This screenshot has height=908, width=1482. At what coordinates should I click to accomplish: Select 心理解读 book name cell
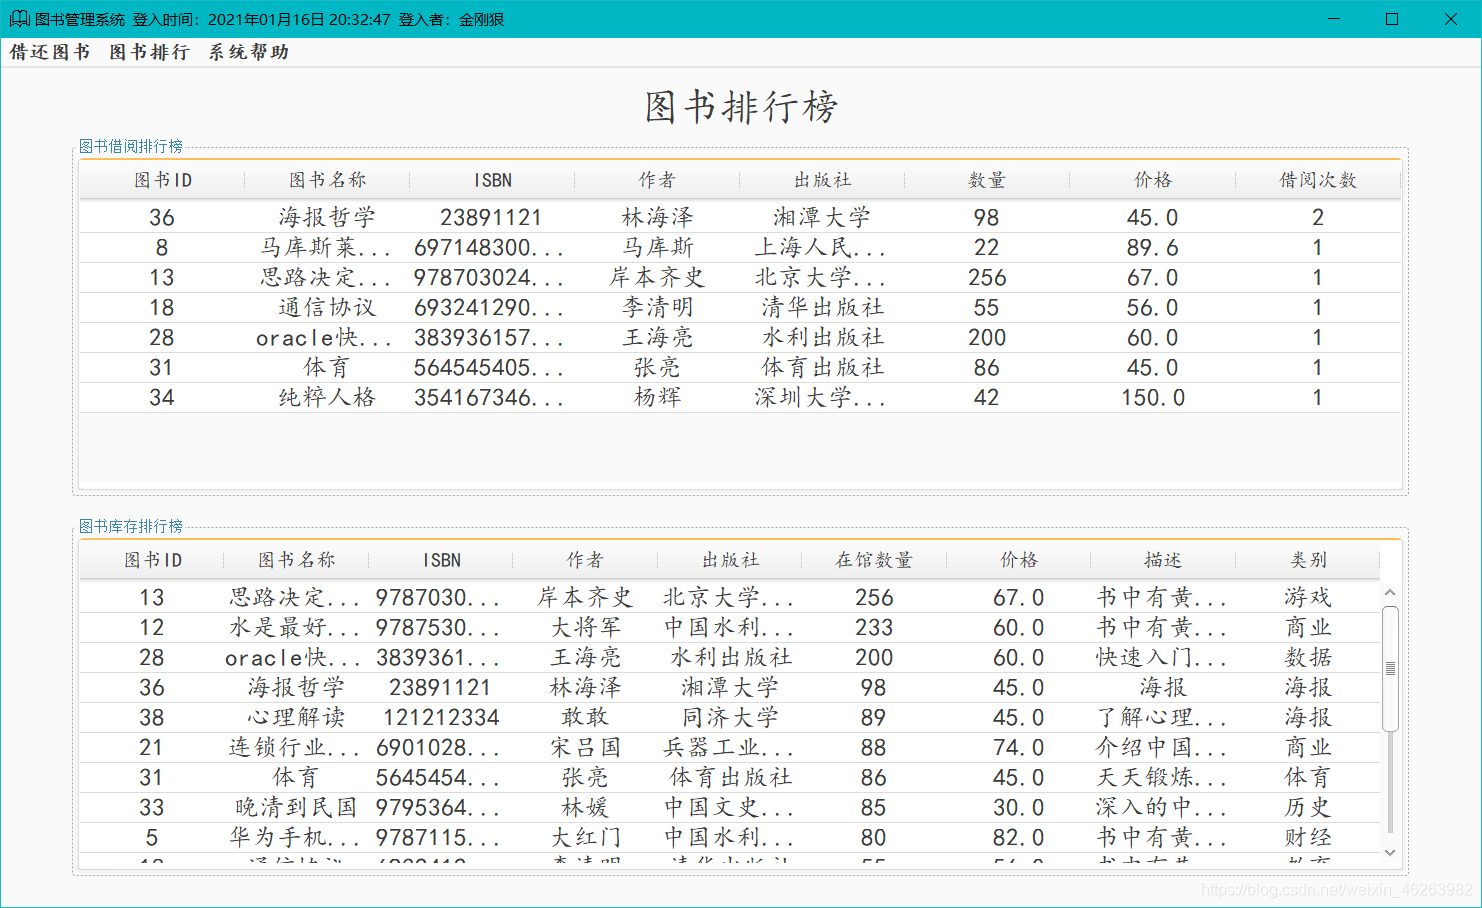(296, 717)
